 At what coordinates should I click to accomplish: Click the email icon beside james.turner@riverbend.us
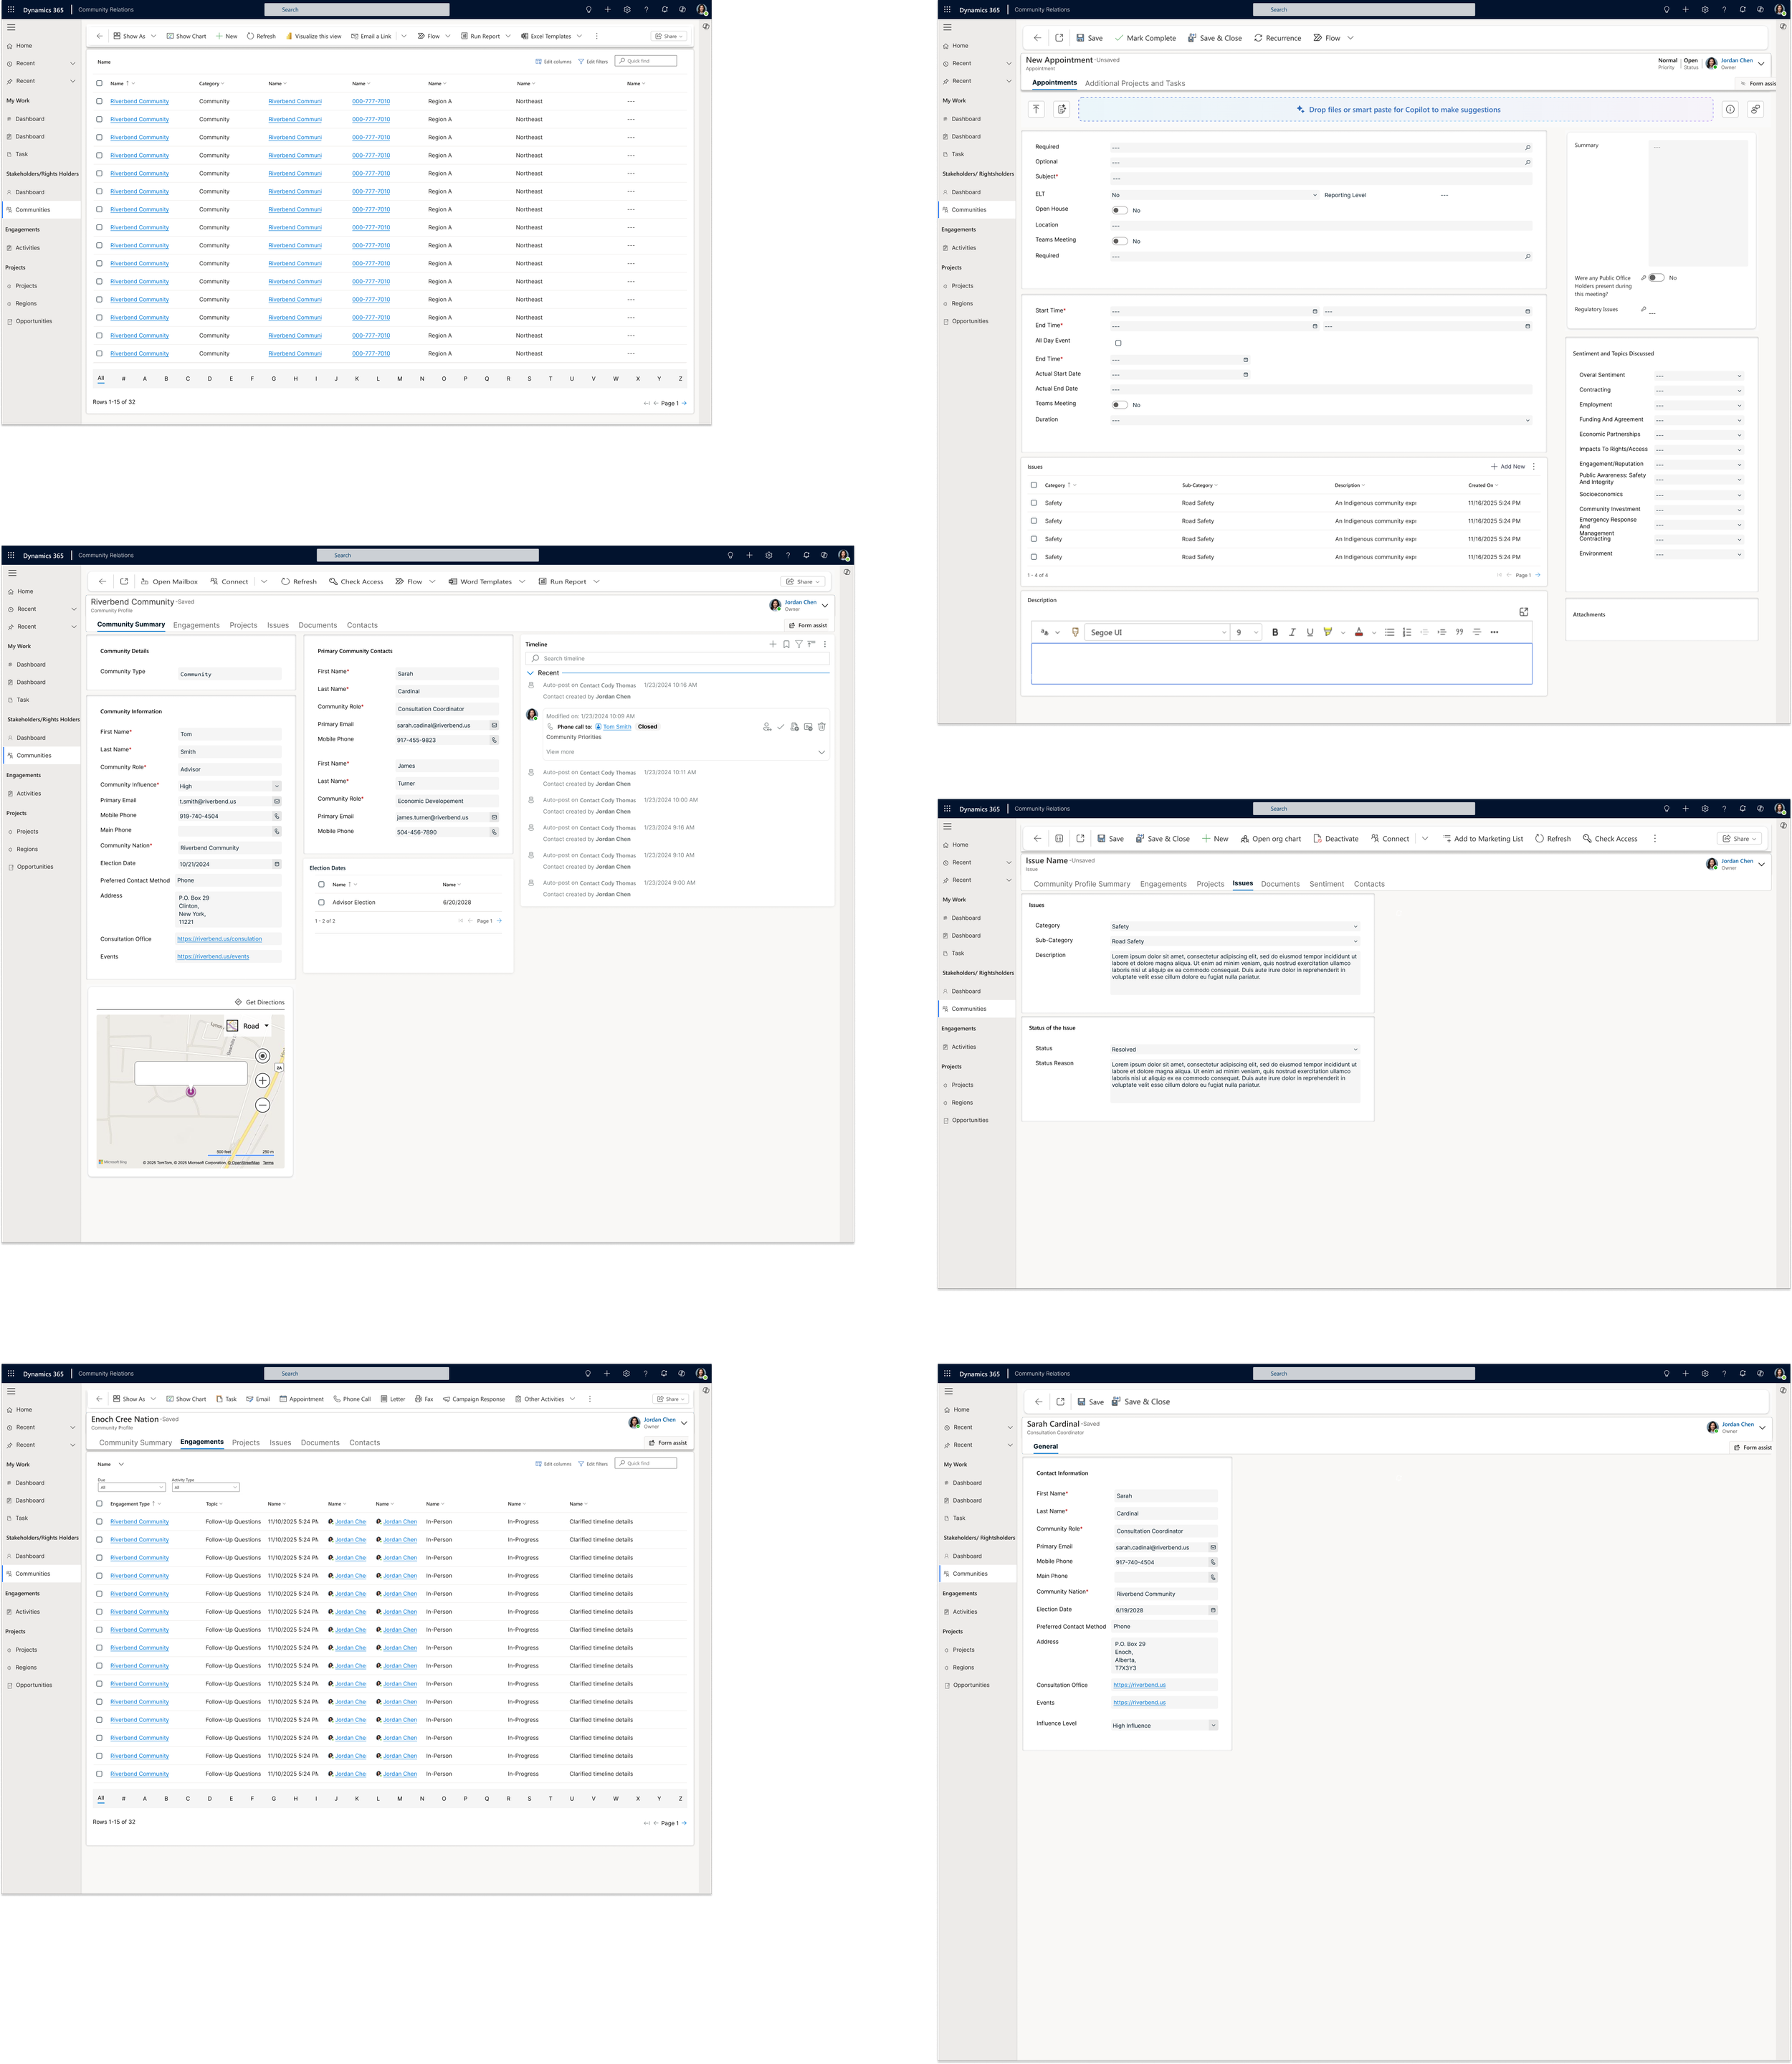[x=494, y=817]
